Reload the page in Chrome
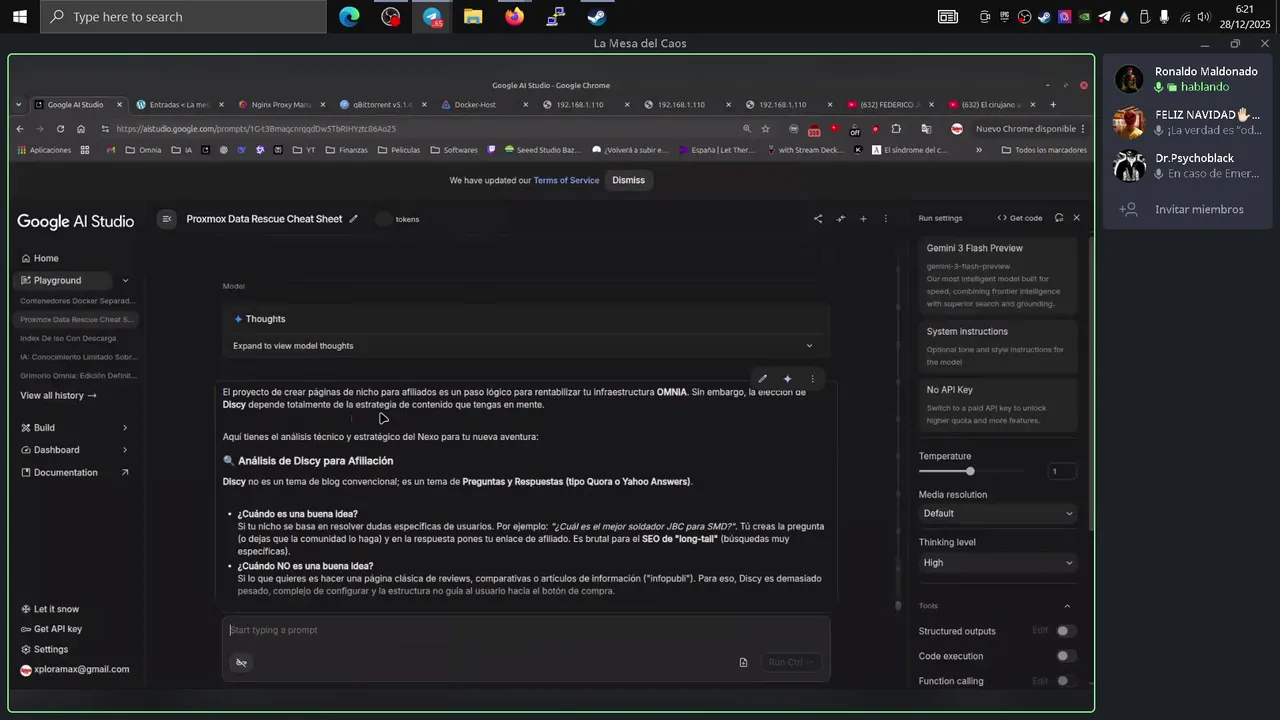Image resolution: width=1280 pixels, height=720 pixels. tap(60, 129)
